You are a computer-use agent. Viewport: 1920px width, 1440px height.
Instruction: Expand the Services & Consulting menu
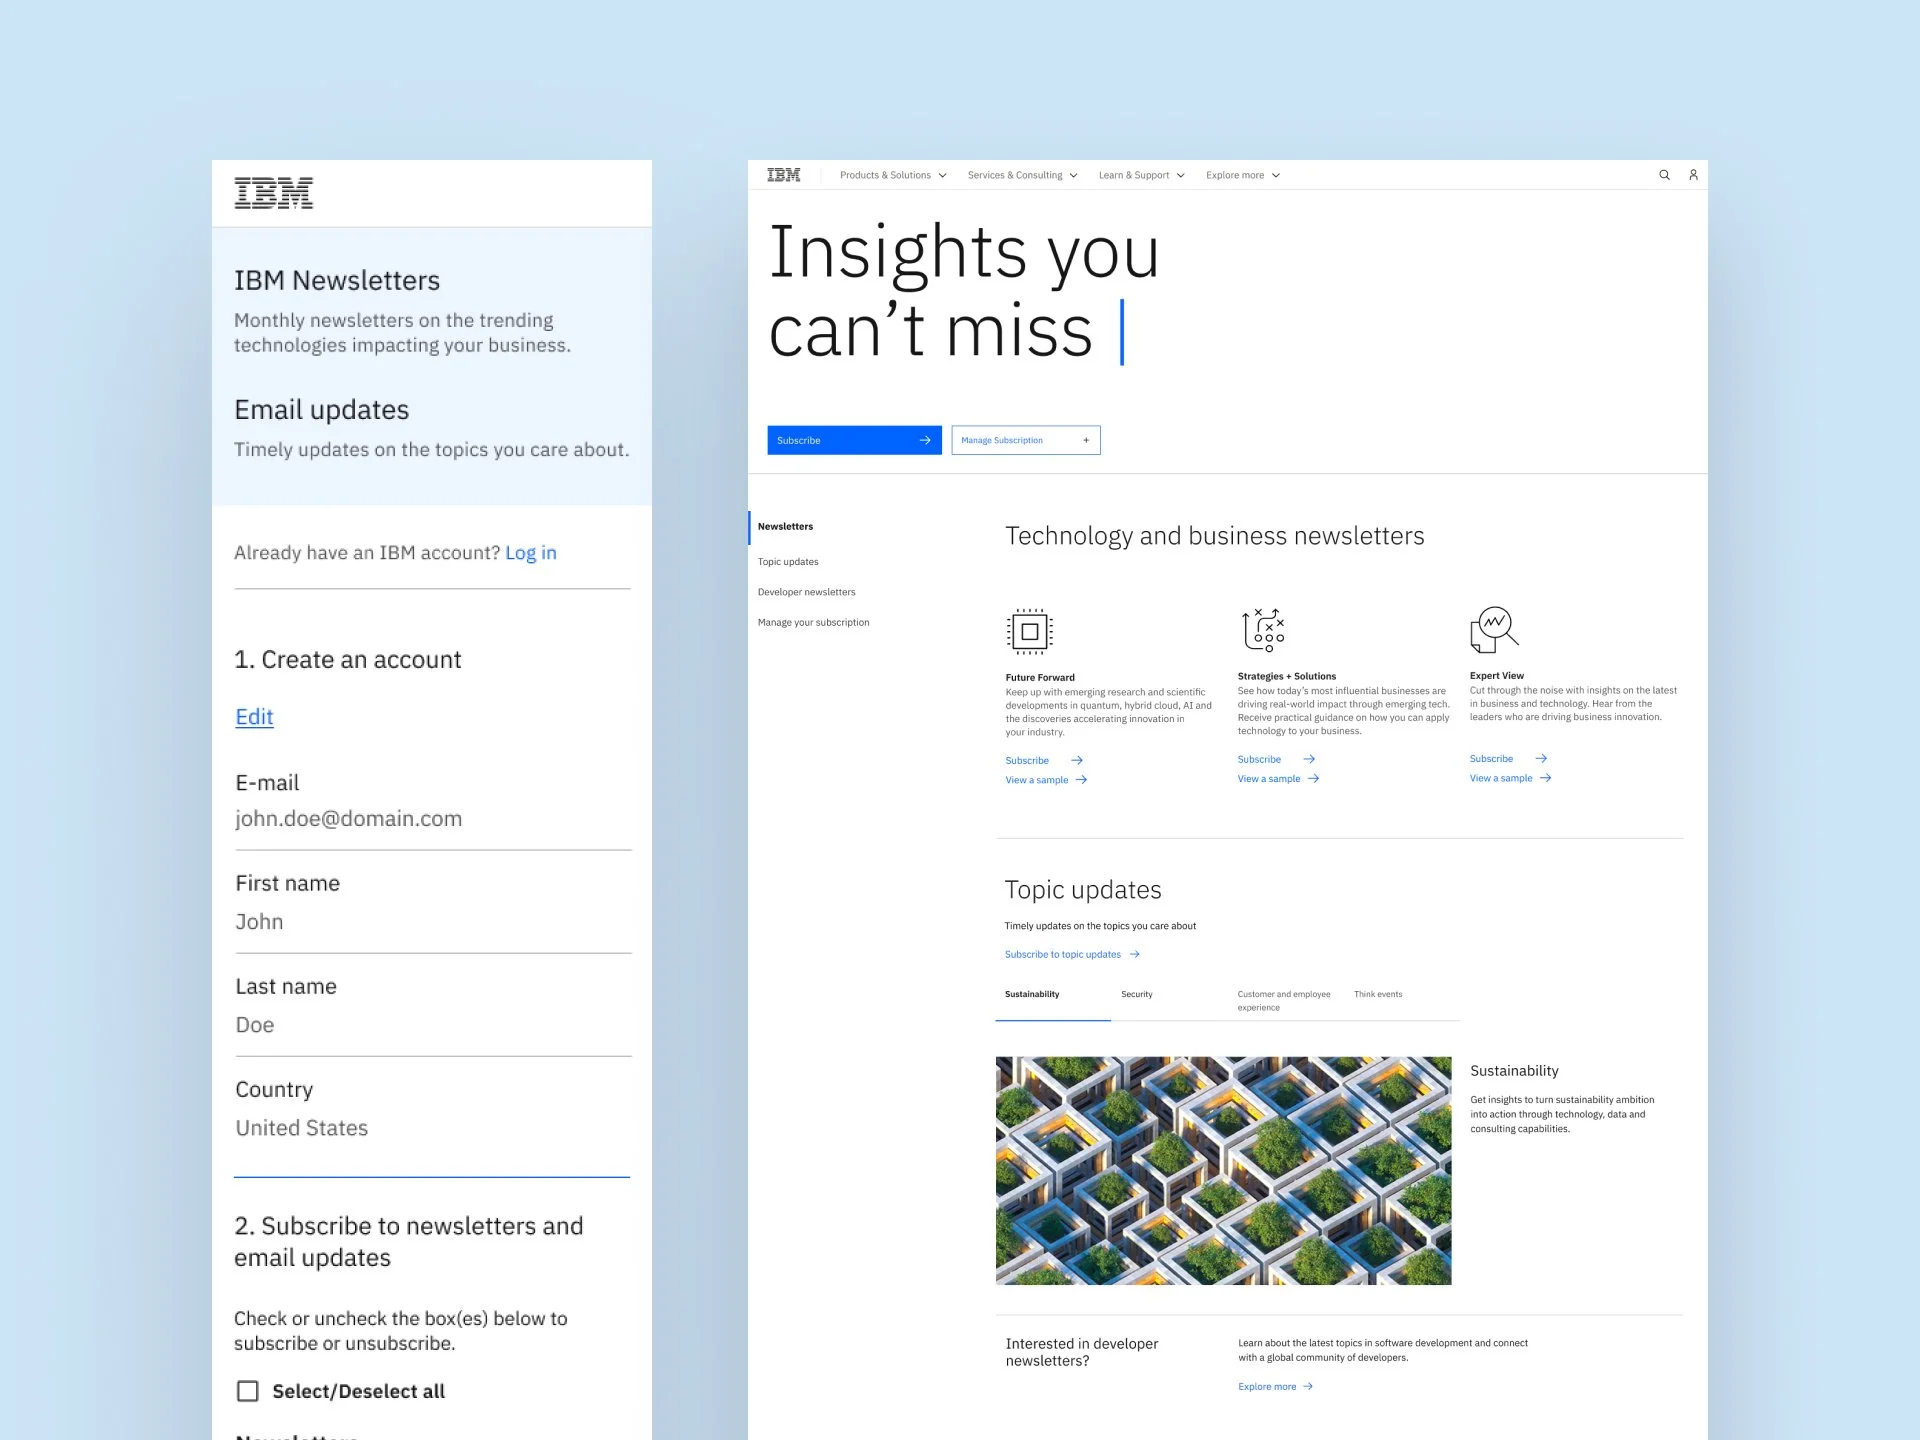click(1022, 175)
